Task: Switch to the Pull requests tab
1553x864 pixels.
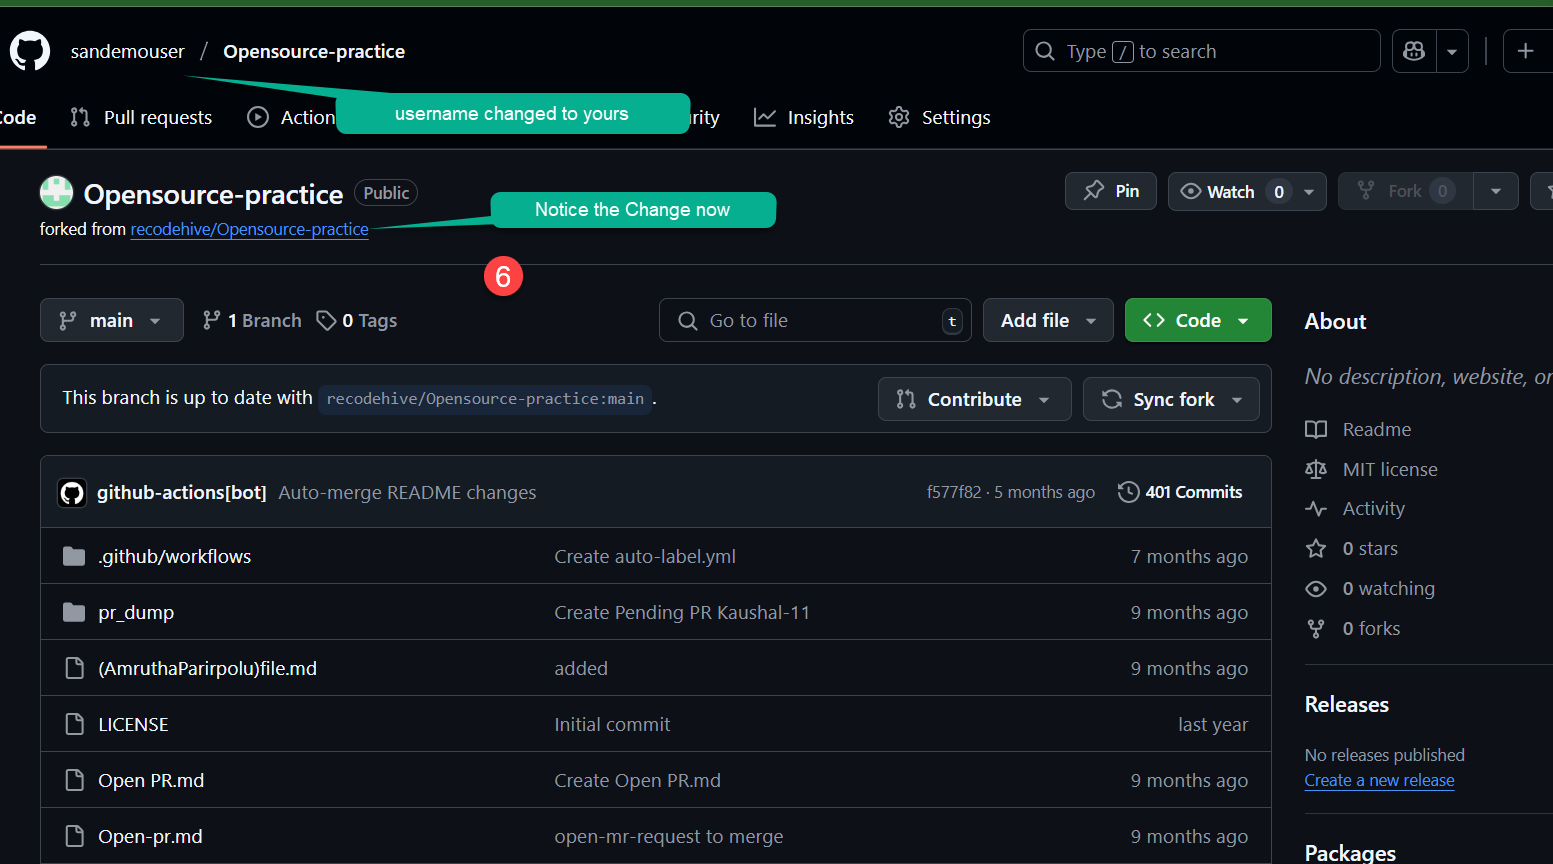Action: (141, 117)
